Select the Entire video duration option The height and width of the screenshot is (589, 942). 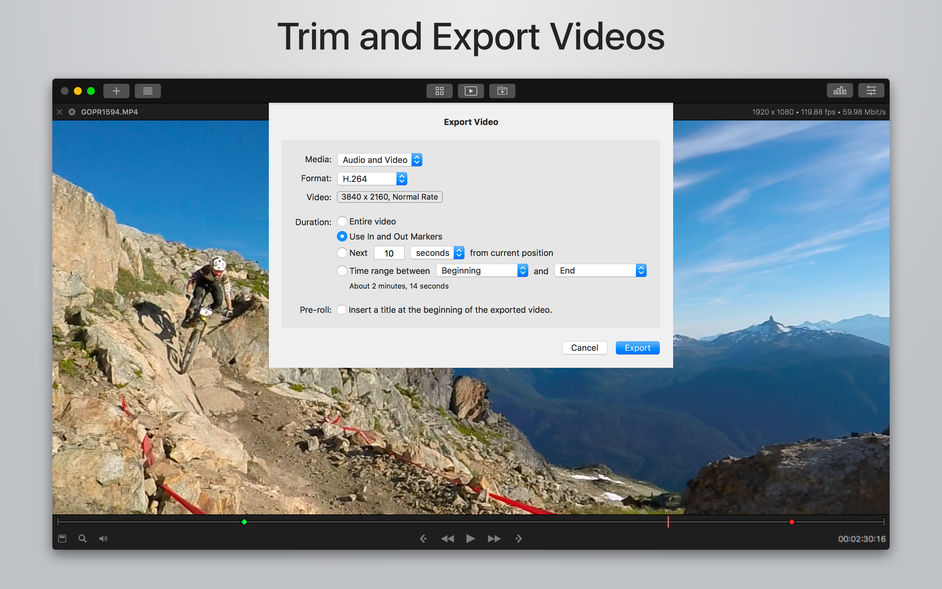(x=341, y=222)
